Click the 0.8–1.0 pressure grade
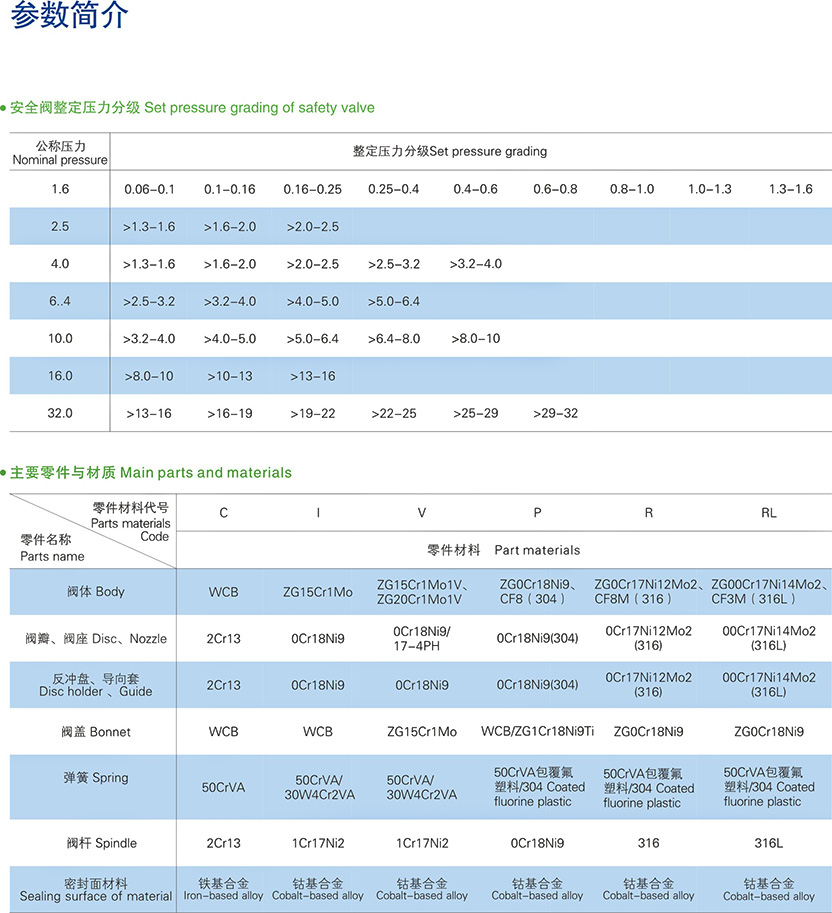This screenshot has height=913, width=832. click(632, 189)
